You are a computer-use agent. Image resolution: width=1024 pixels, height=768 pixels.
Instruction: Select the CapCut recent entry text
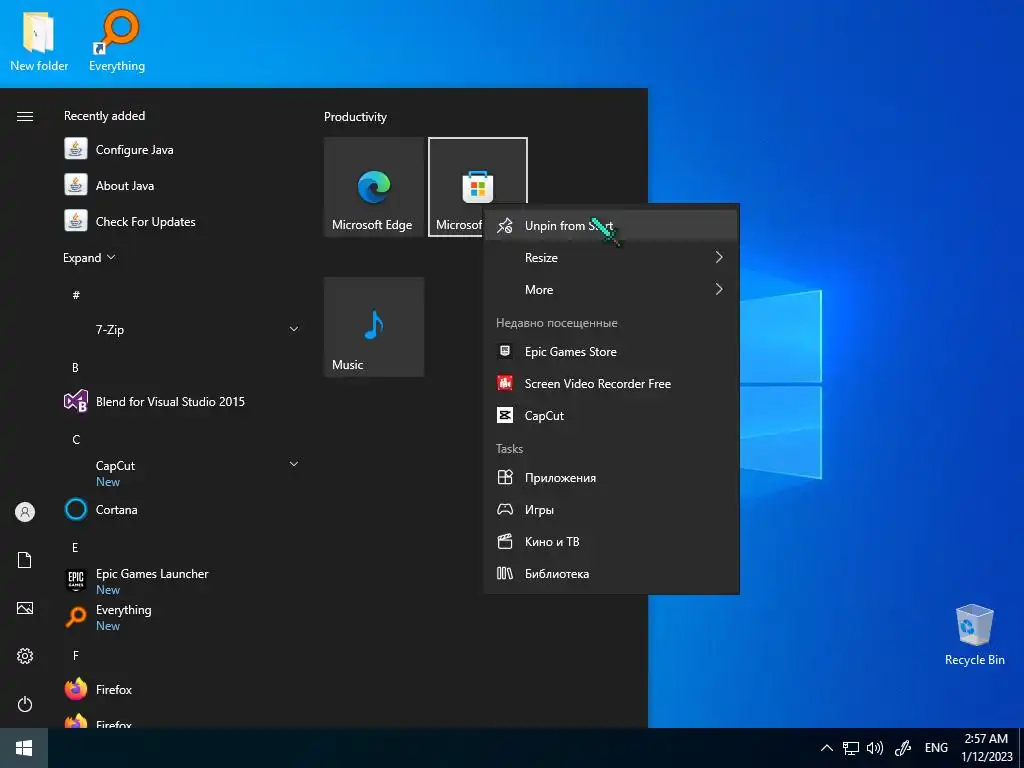coord(545,415)
